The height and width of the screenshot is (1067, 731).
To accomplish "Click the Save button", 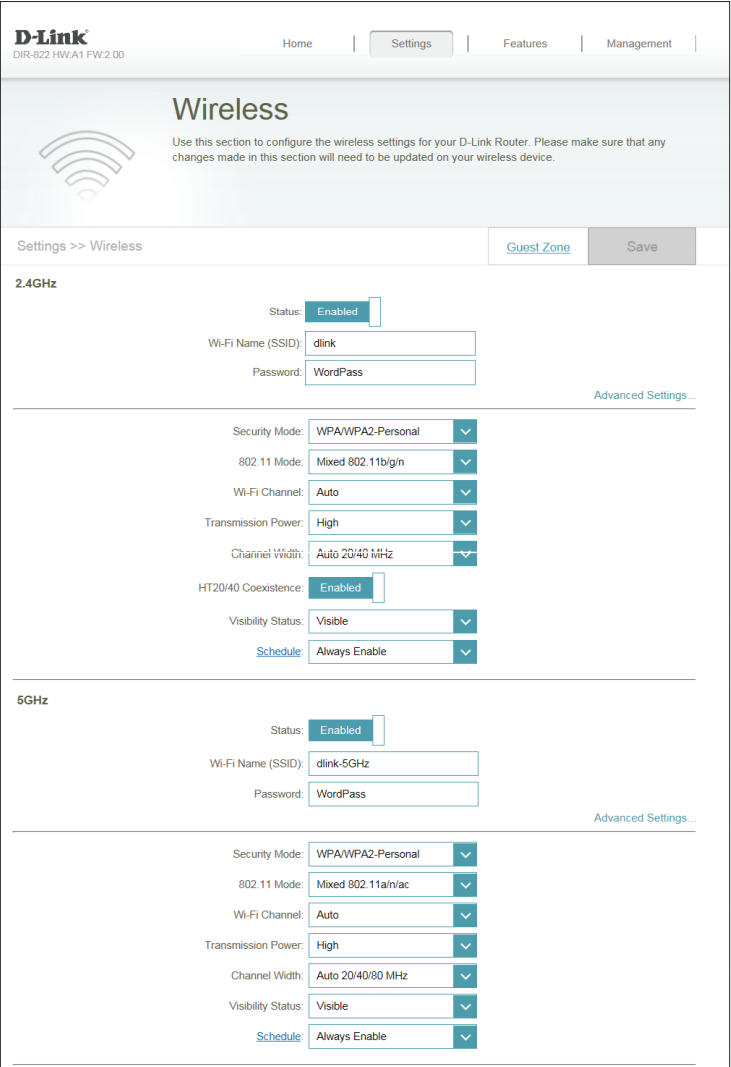I will 642,246.
